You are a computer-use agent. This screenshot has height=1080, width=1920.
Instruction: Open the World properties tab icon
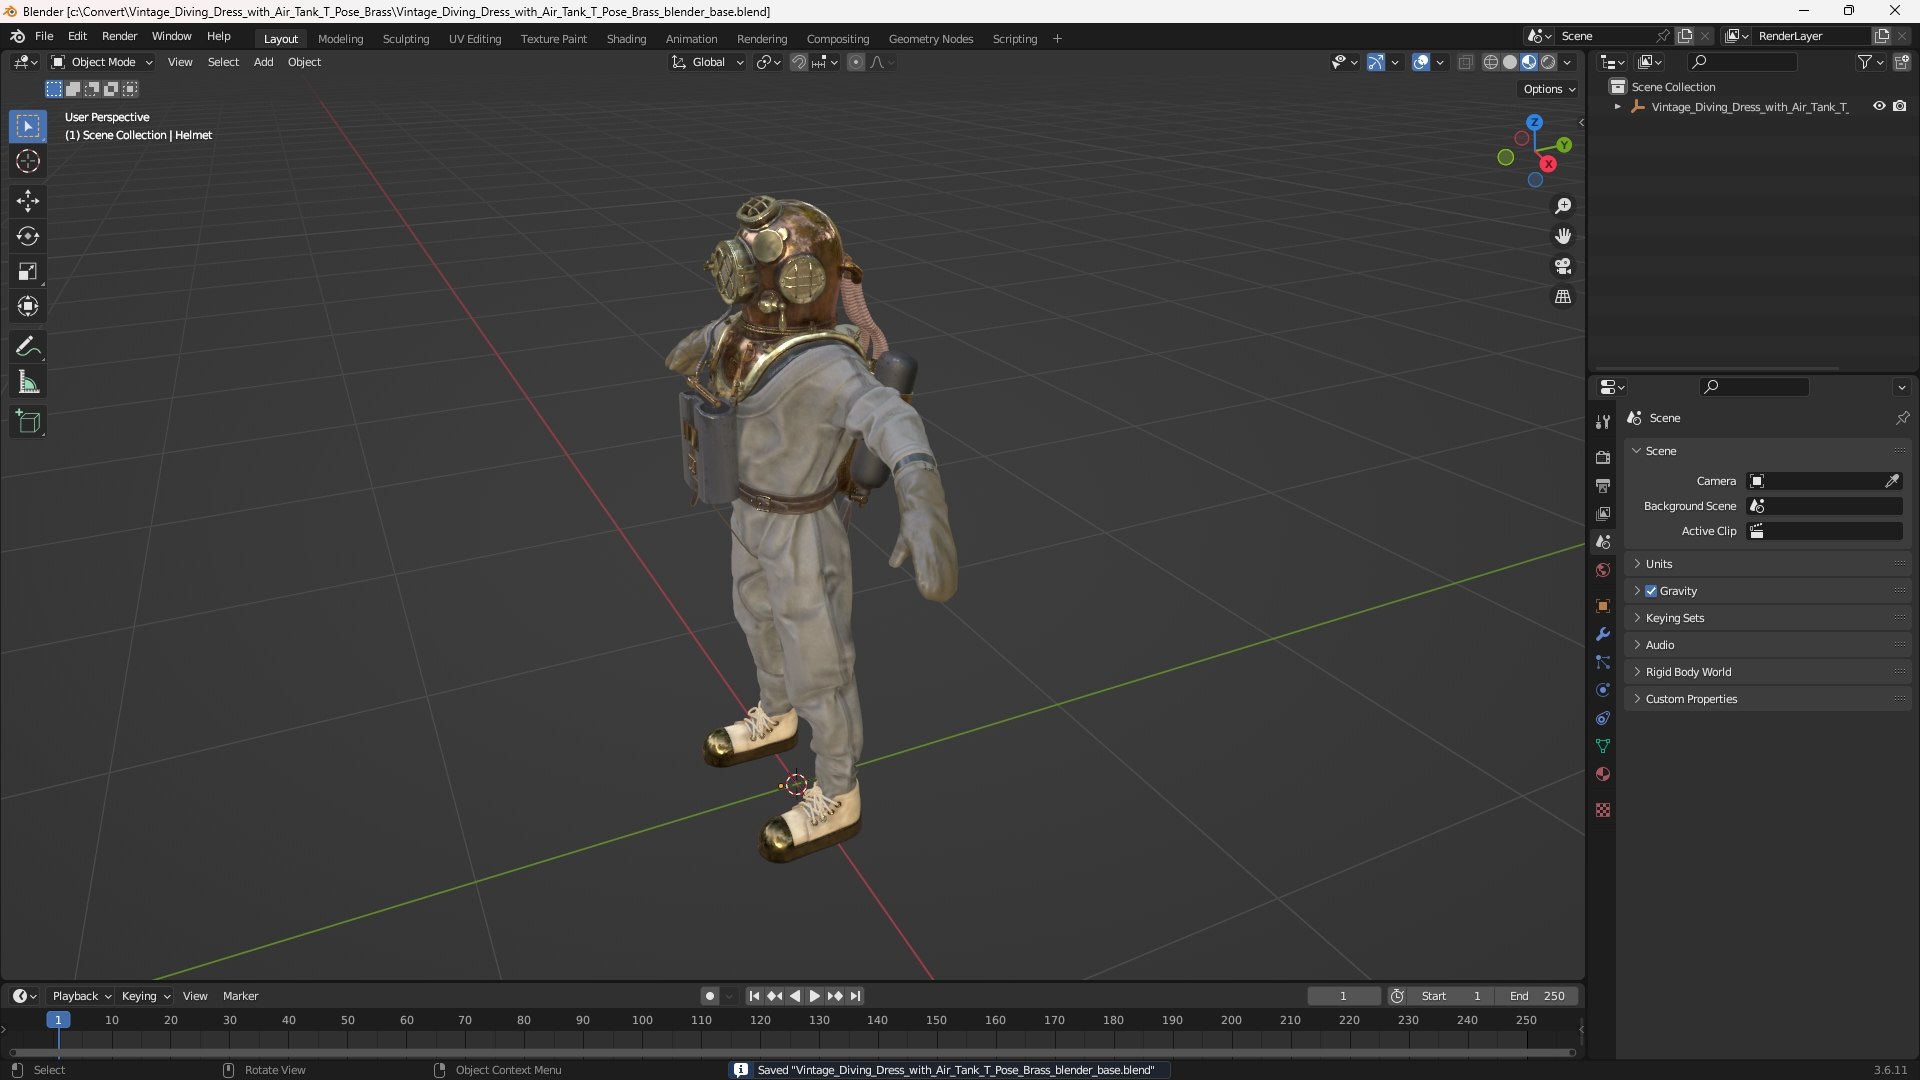(1603, 570)
